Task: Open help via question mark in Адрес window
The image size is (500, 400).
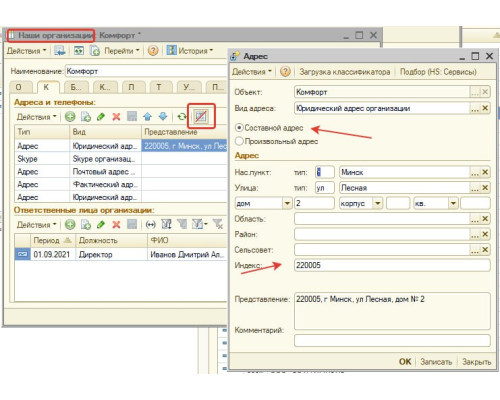Action: (285, 72)
